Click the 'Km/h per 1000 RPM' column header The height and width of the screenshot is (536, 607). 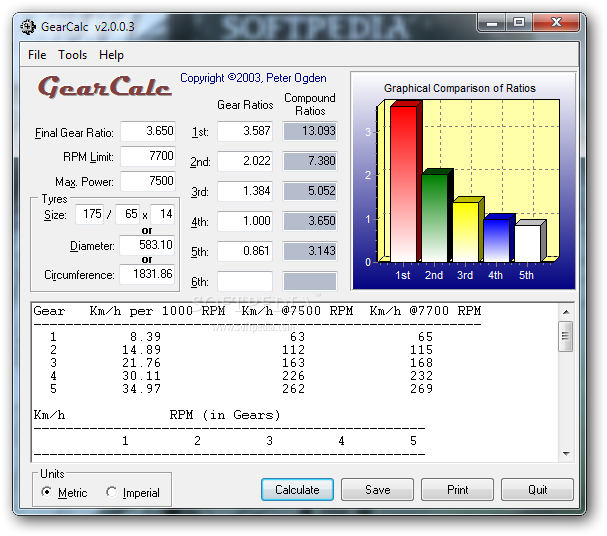tap(157, 311)
